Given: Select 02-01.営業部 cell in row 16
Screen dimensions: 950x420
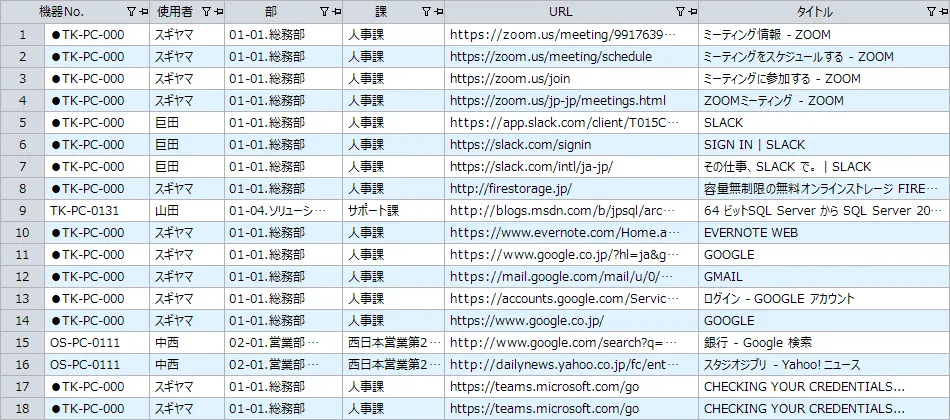Looking at the screenshot, I should click(x=284, y=365).
